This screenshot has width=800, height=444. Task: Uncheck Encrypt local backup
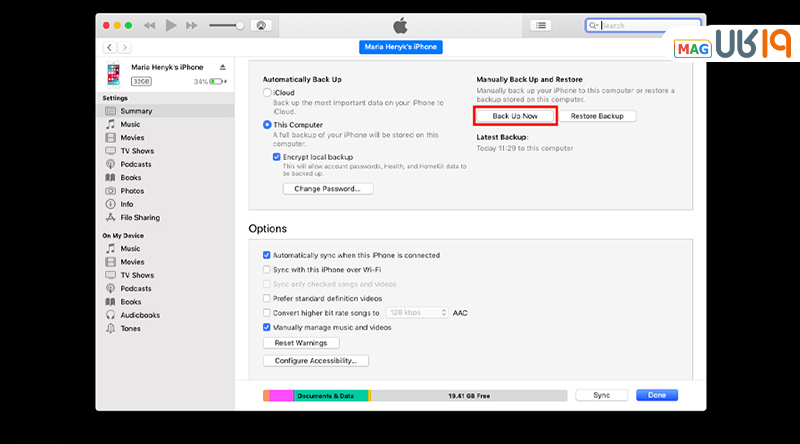pyautogui.click(x=277, y=157)
